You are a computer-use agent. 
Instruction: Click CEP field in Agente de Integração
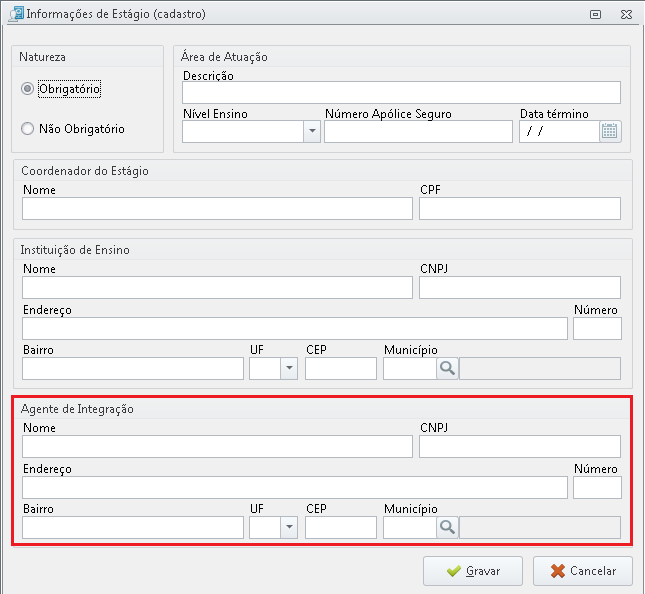[x=341, y=527]
